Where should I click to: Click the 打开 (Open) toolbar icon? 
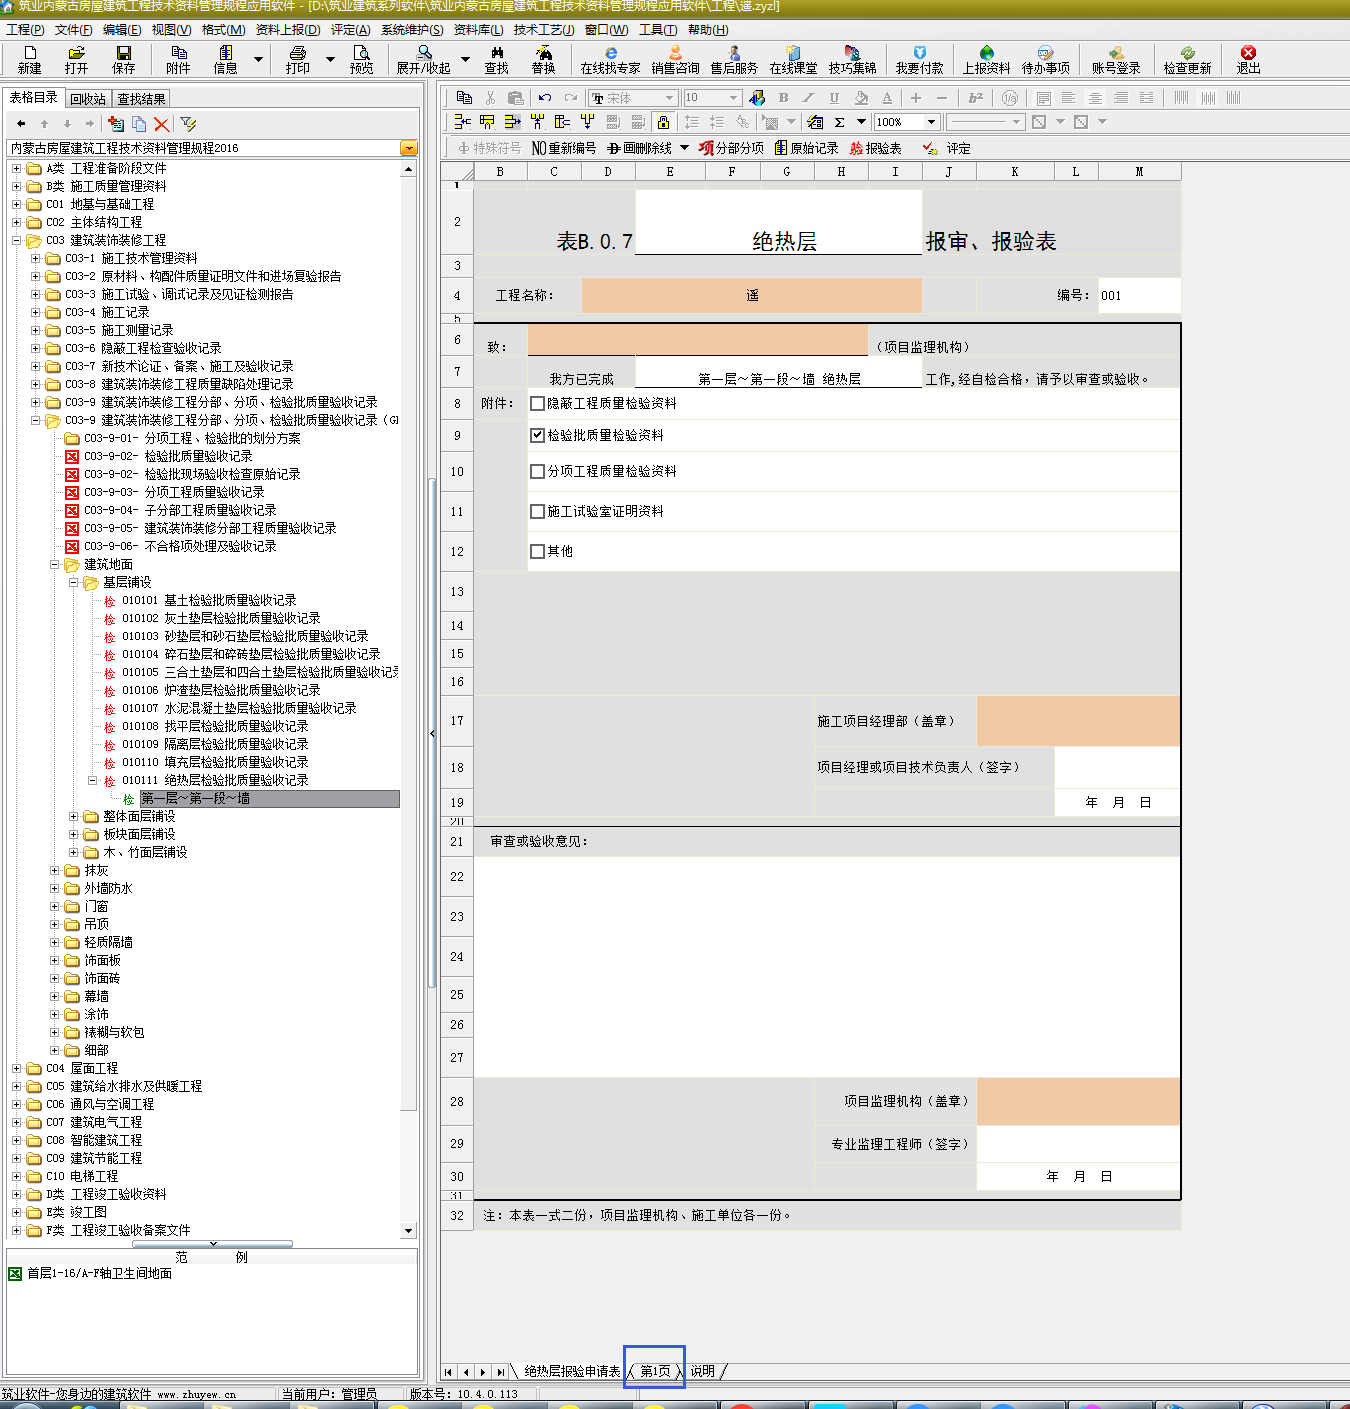click(x=76, y=59)
